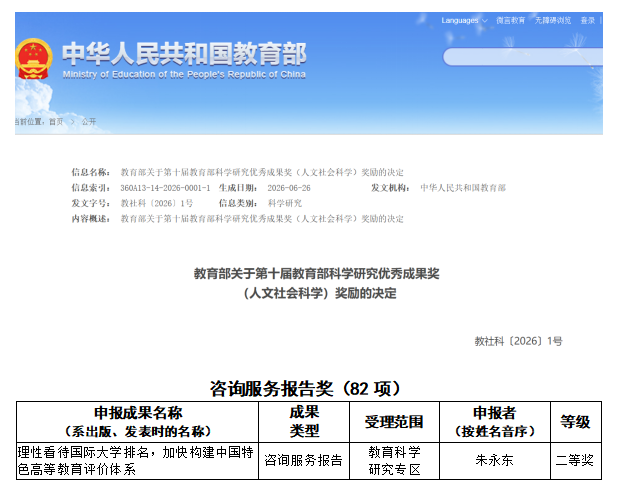619x492 pixels.
Task: Open the 微言教育 link
Action: 510,21
